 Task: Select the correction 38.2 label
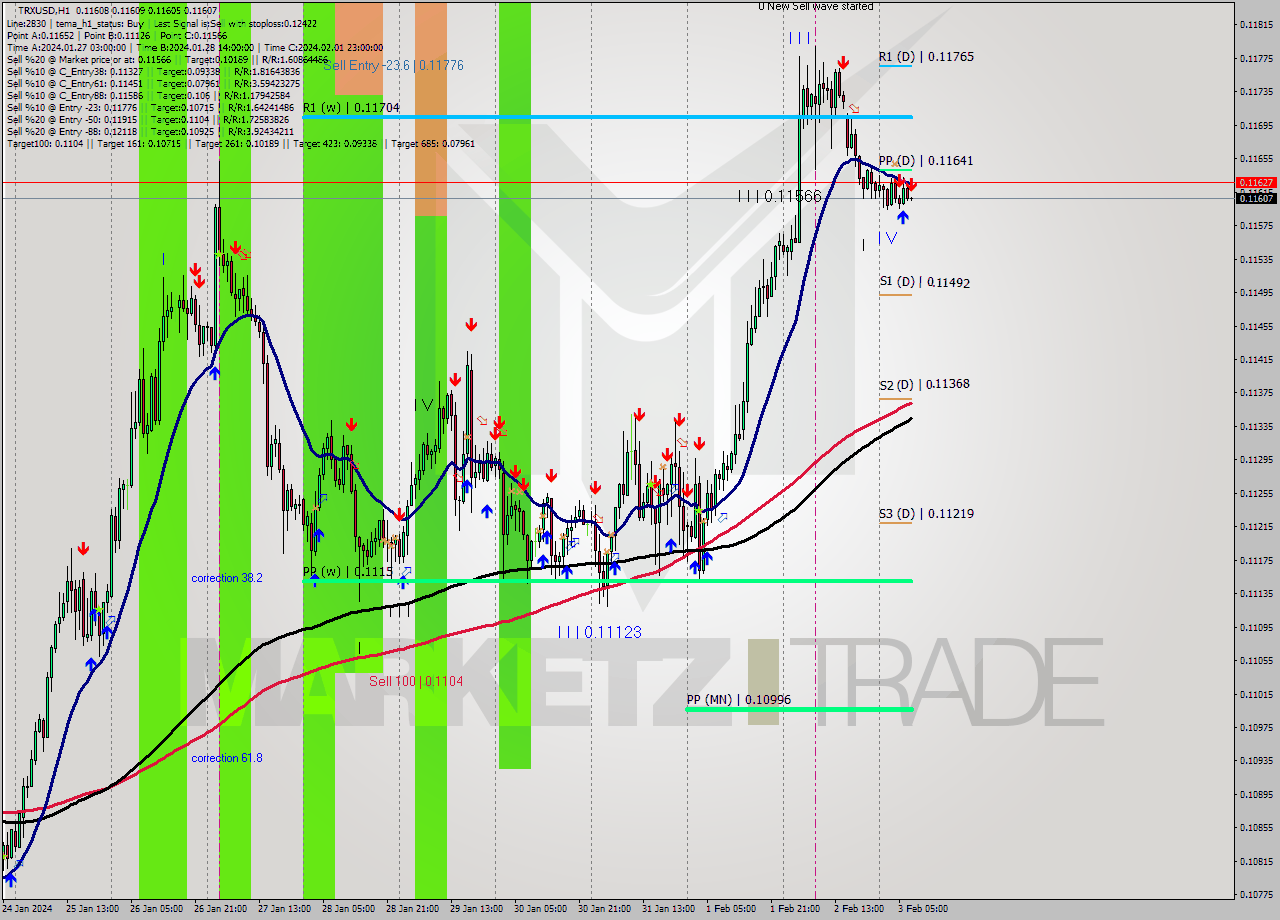(x=227, y=578)
